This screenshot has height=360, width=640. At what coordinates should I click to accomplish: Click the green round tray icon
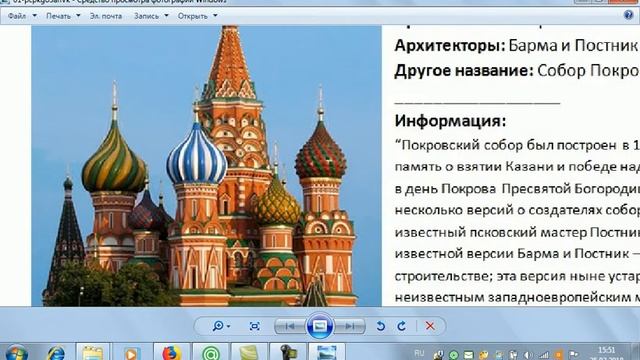click(453, 355)
